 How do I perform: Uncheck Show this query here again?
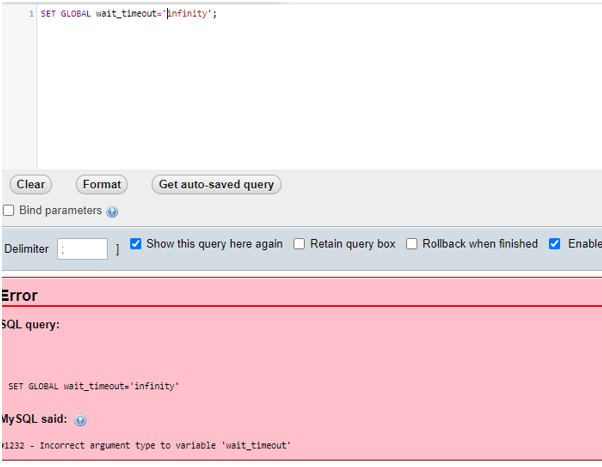tap(136, 244)
